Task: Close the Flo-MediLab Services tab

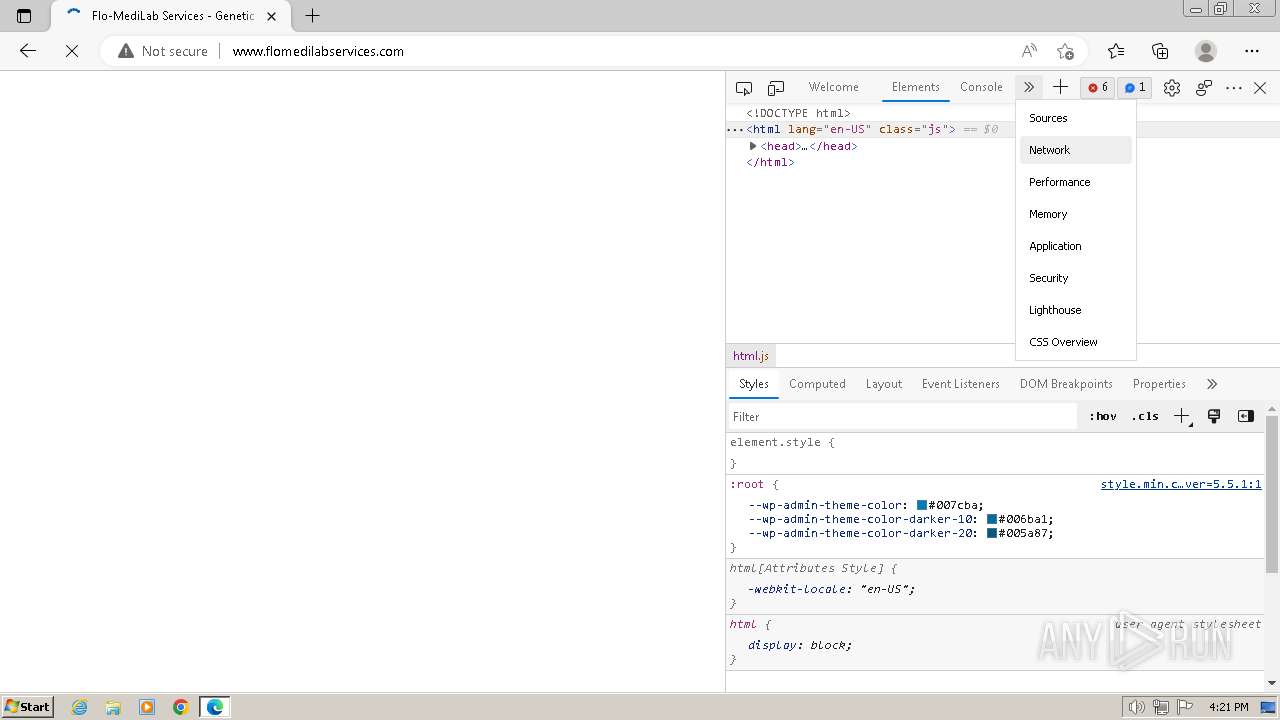Action: (x=272, y=16)
